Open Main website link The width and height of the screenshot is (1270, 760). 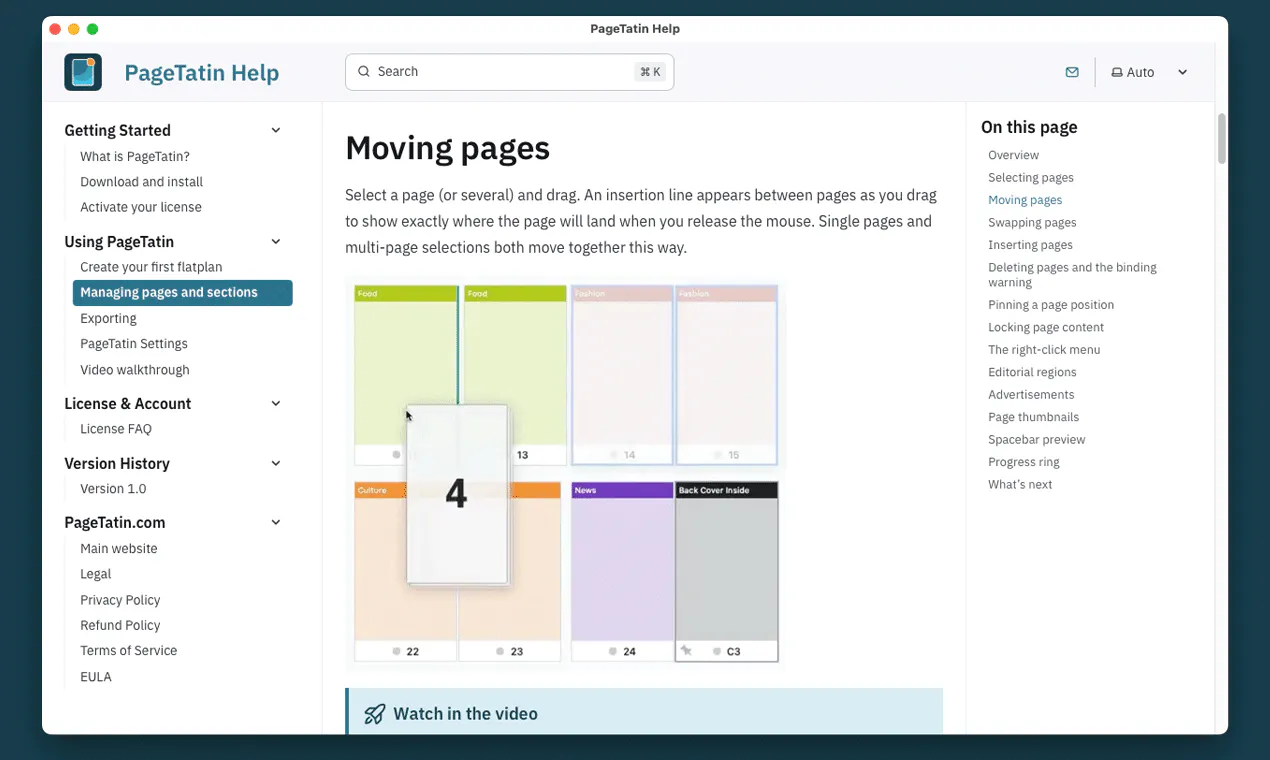pyautogui.click(x=119, y=548)
